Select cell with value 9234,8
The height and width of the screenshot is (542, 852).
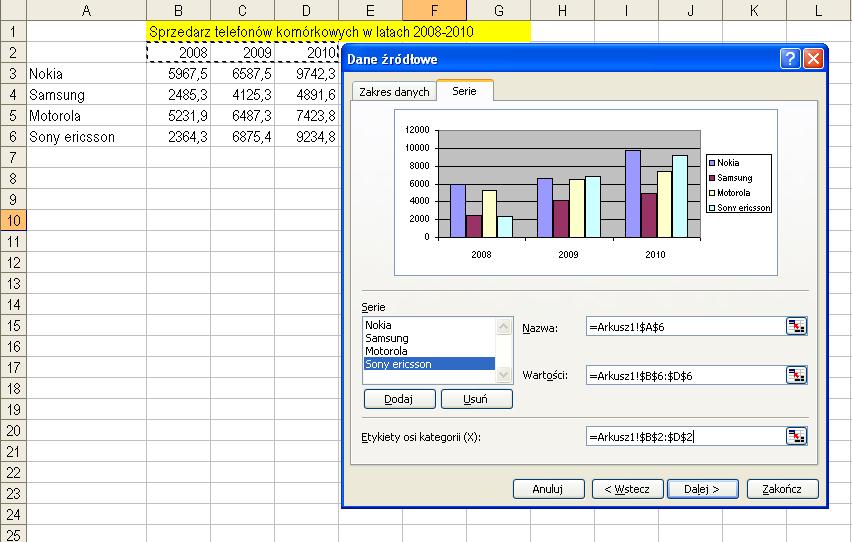click(306, 136)
